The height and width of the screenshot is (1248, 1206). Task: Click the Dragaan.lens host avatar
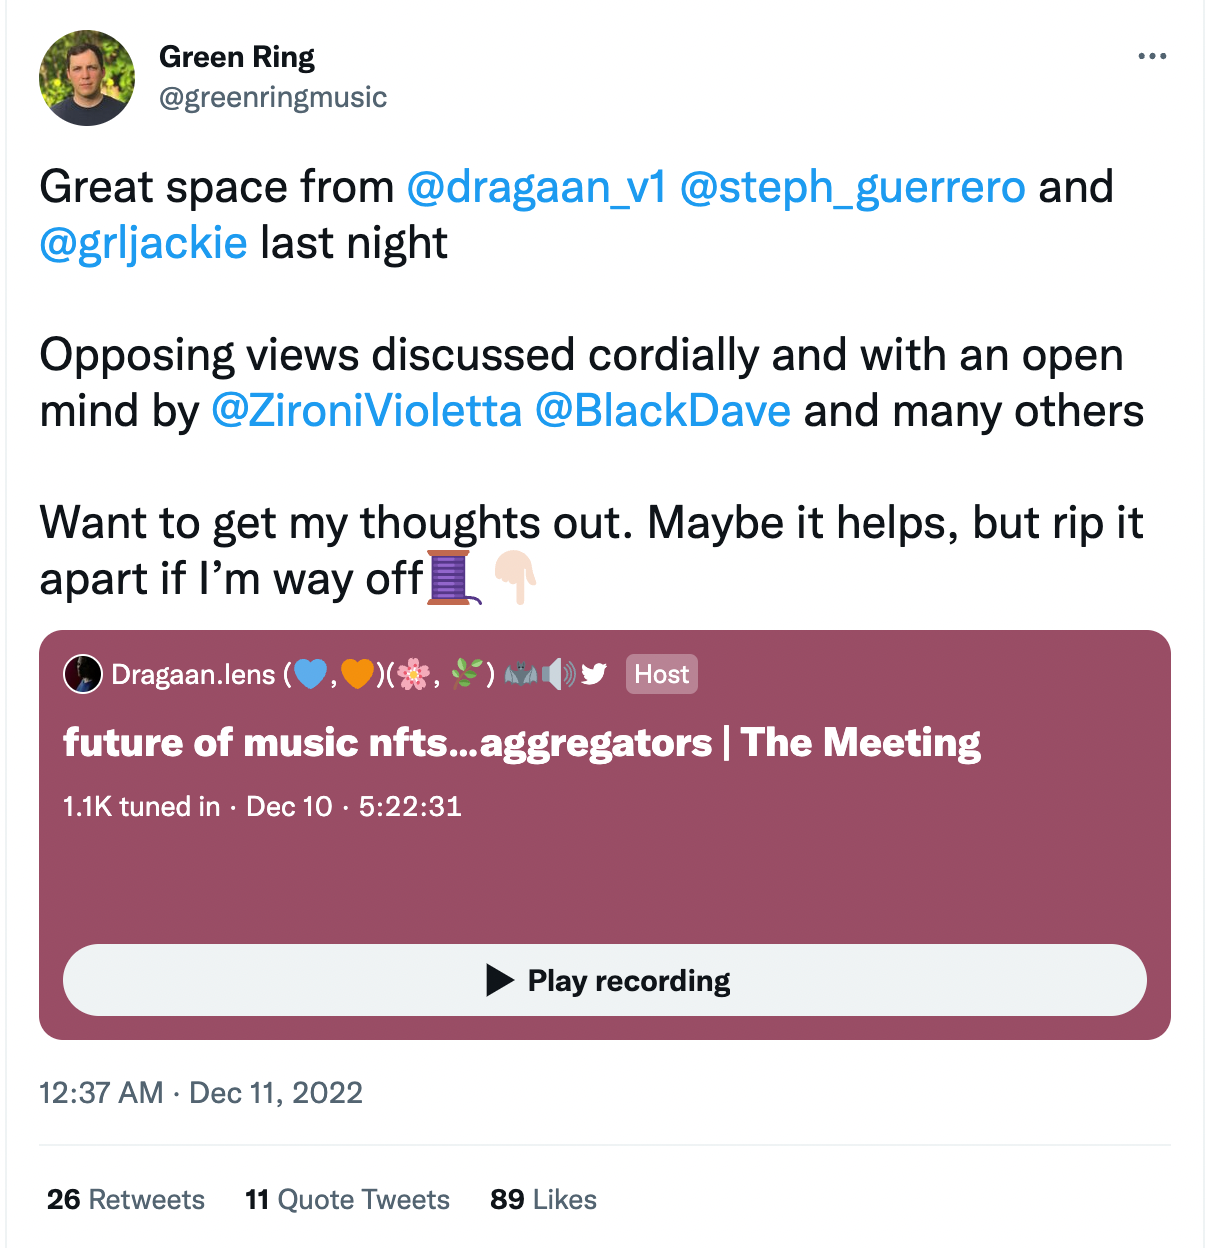pos(84,674)
